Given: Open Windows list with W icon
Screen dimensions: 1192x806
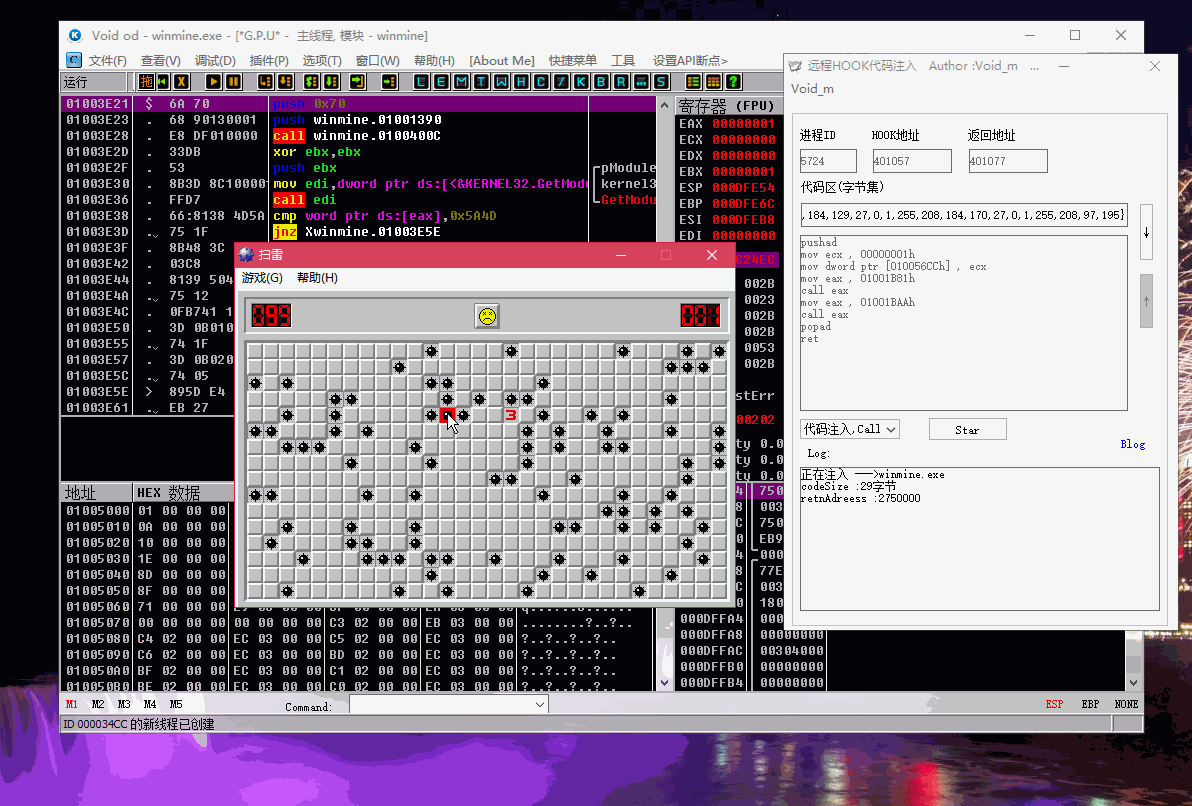Looking at the screenshot, I should coord(502,81).
